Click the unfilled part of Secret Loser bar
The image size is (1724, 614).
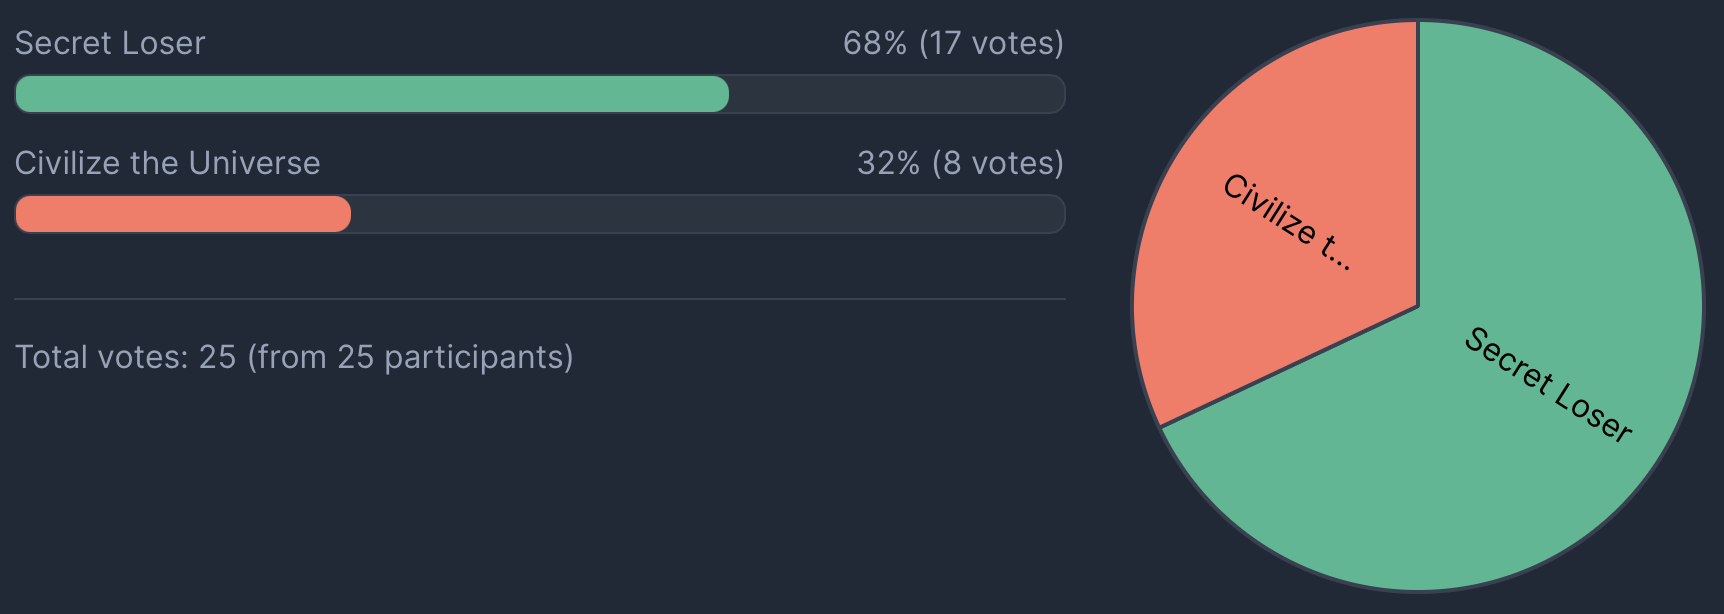897,94
